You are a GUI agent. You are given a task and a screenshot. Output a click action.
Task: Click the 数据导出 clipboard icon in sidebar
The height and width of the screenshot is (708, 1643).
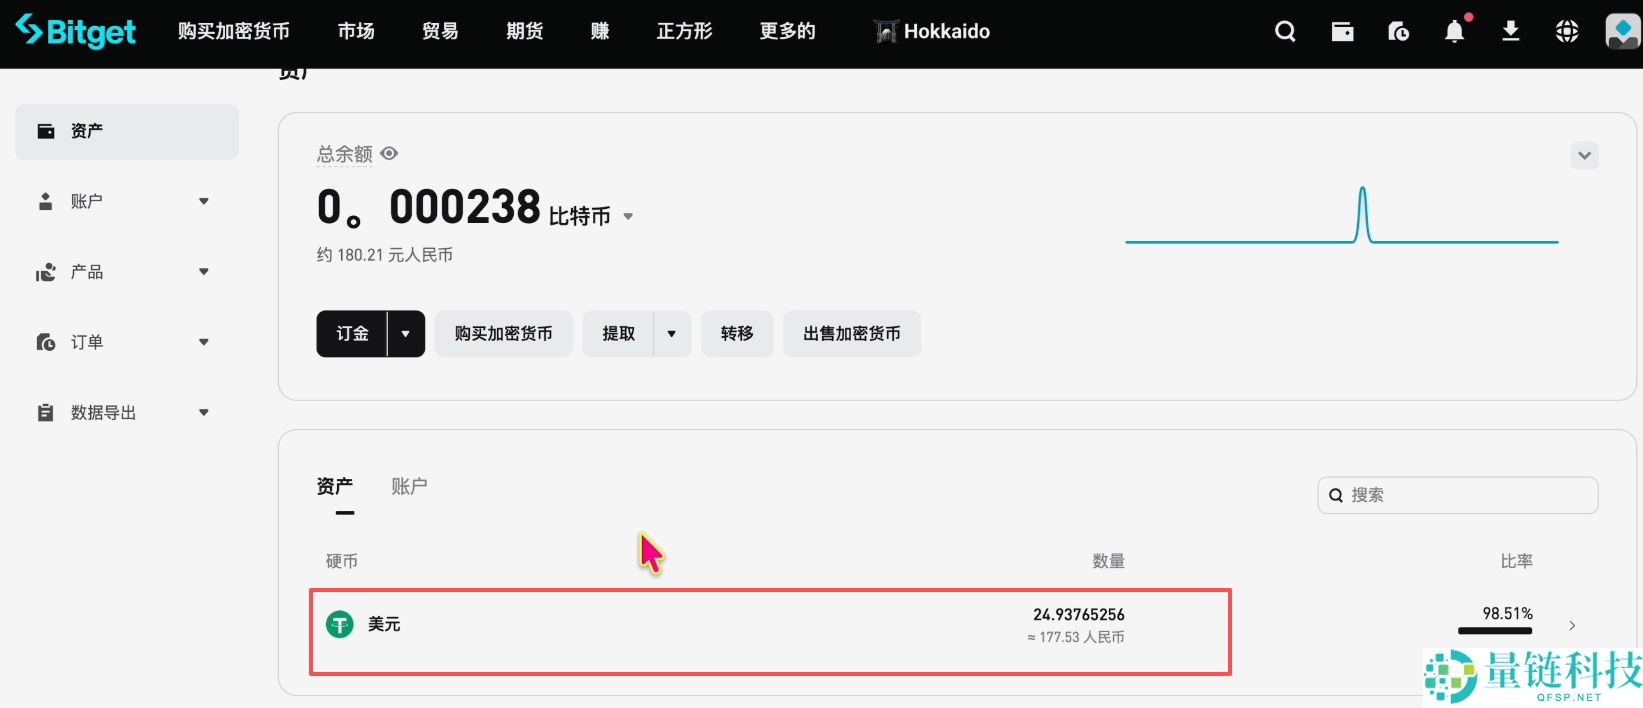click(45, 412)
